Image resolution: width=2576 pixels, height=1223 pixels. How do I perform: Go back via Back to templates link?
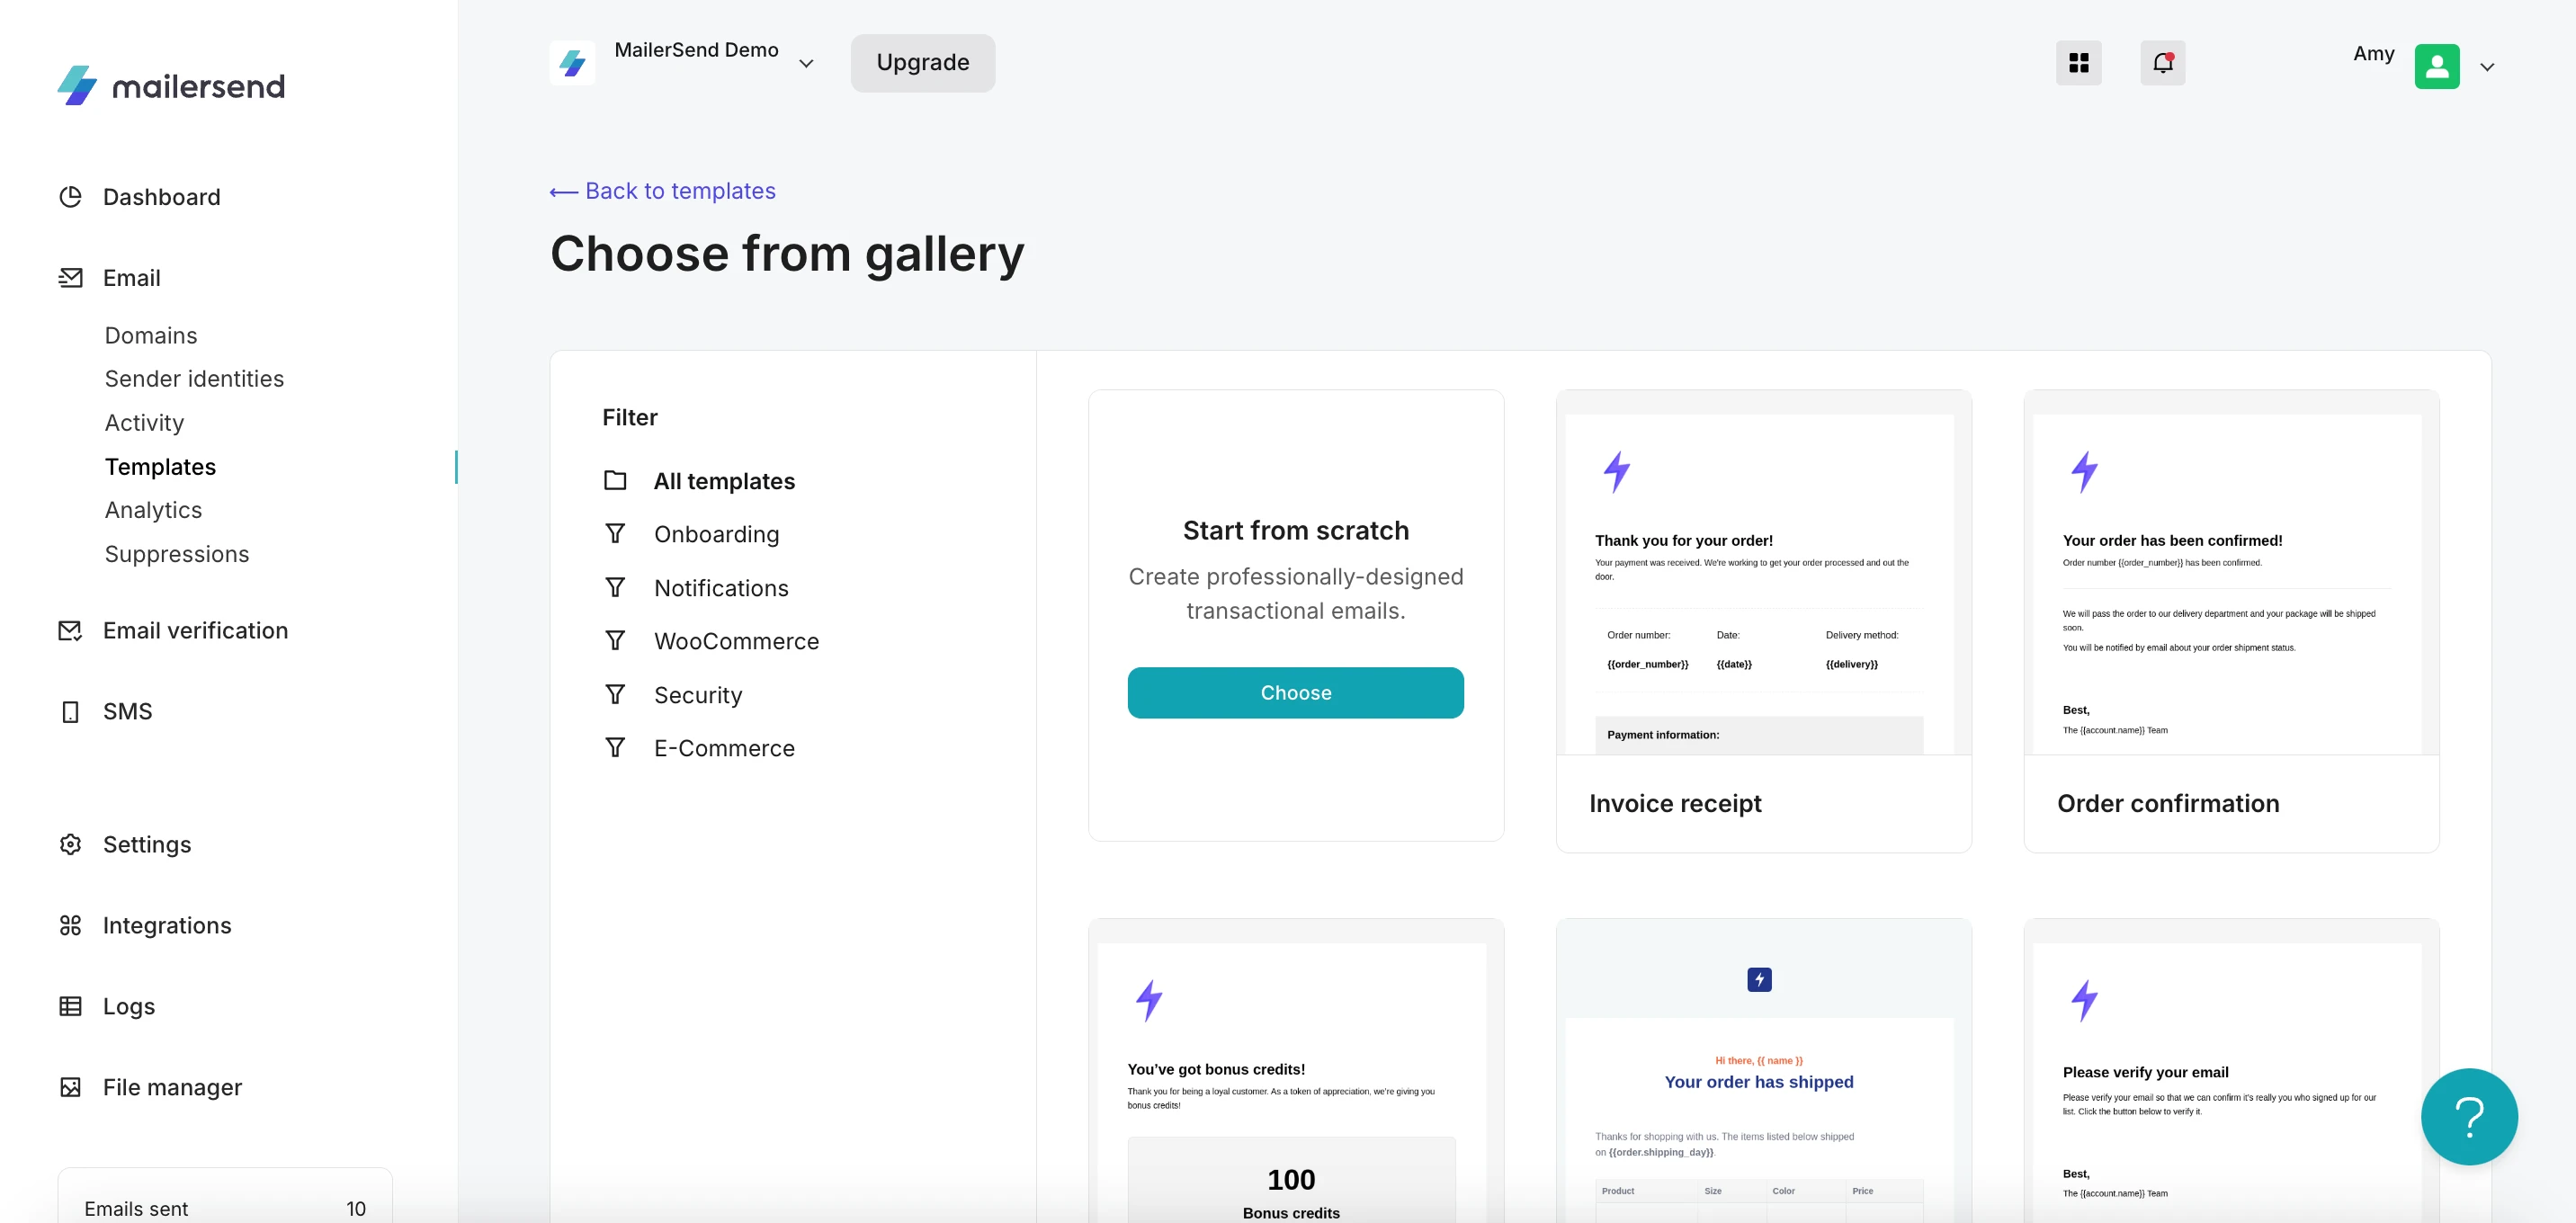click(663, 191)
